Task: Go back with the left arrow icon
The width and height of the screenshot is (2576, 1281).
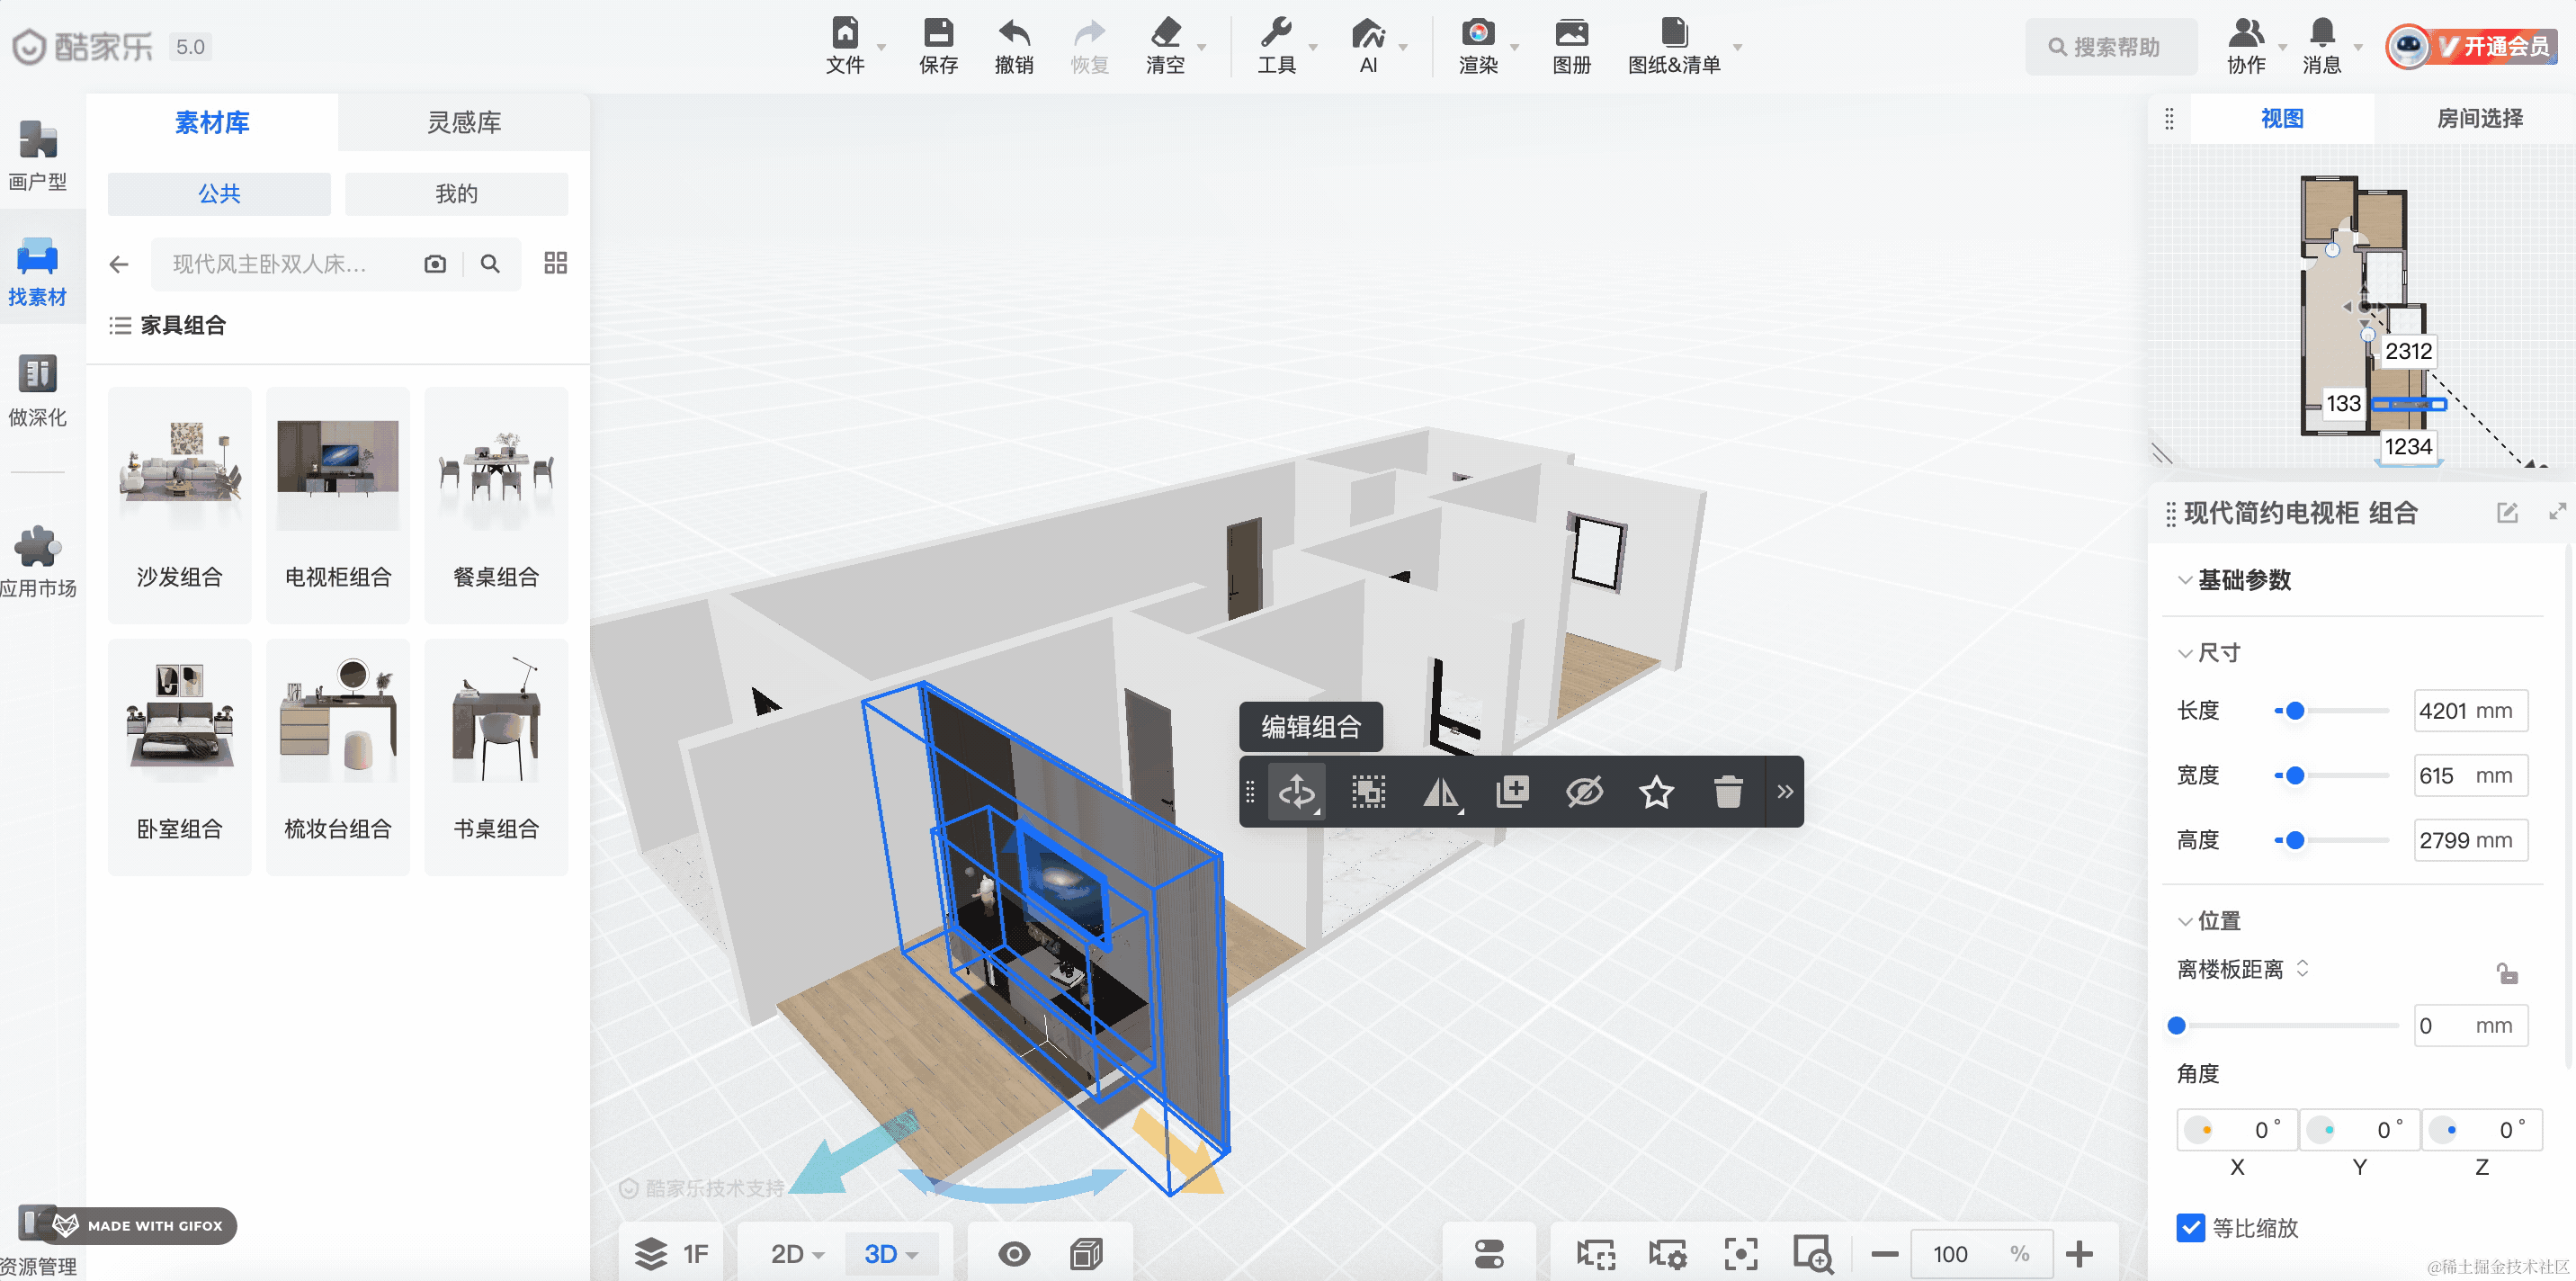Action: pyautogui.click(x=119, y=264)
